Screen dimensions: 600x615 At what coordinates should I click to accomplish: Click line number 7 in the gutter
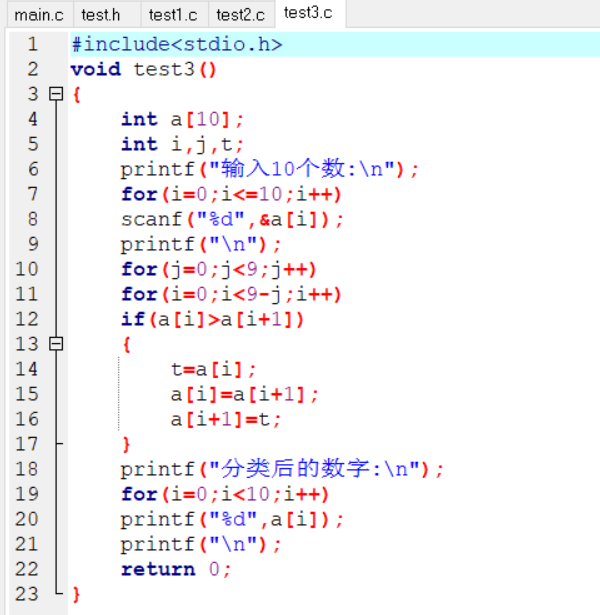click(33, 194)
